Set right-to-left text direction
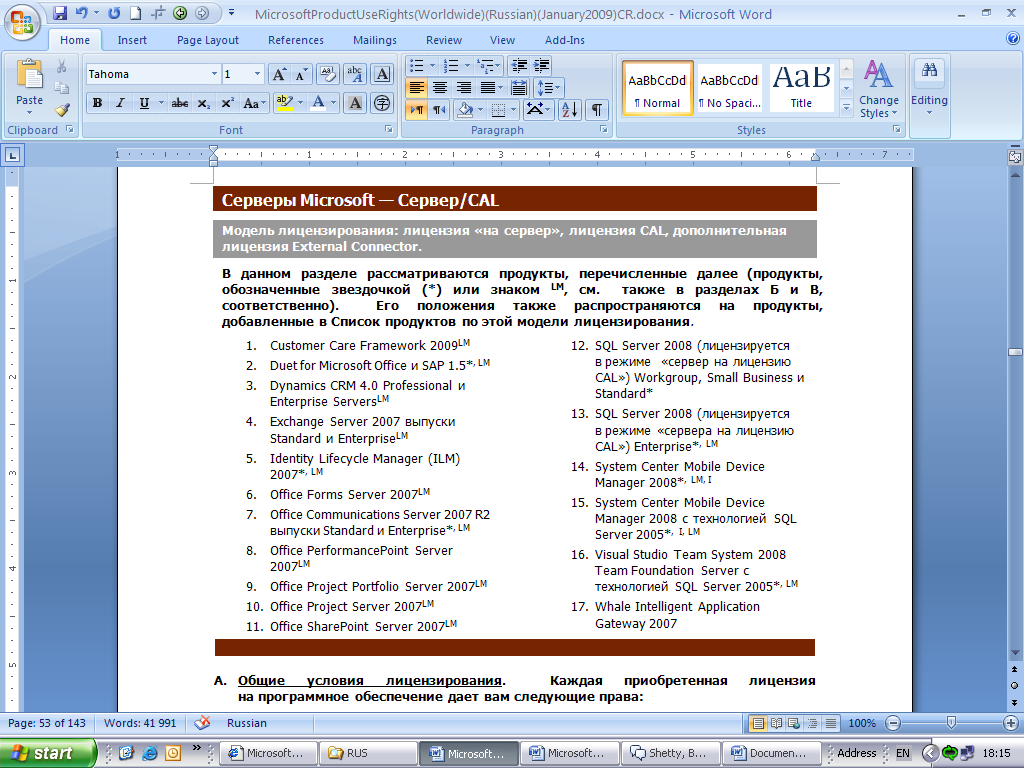This screenshot has width=1024, height=768. coord(439,110)
